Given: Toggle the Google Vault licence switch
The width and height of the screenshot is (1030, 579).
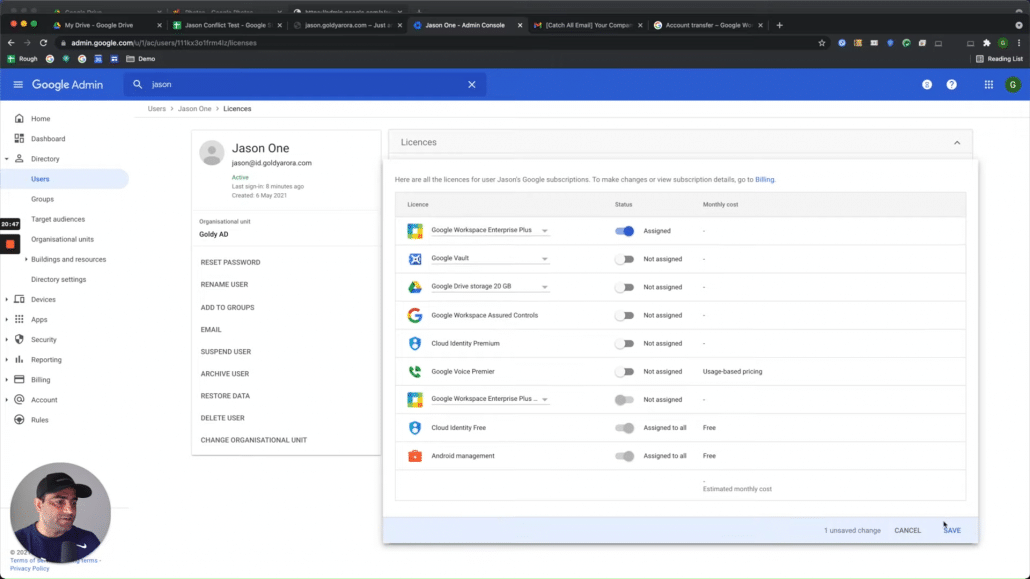Looking at the screenshot, I should [x=624, y=259].
